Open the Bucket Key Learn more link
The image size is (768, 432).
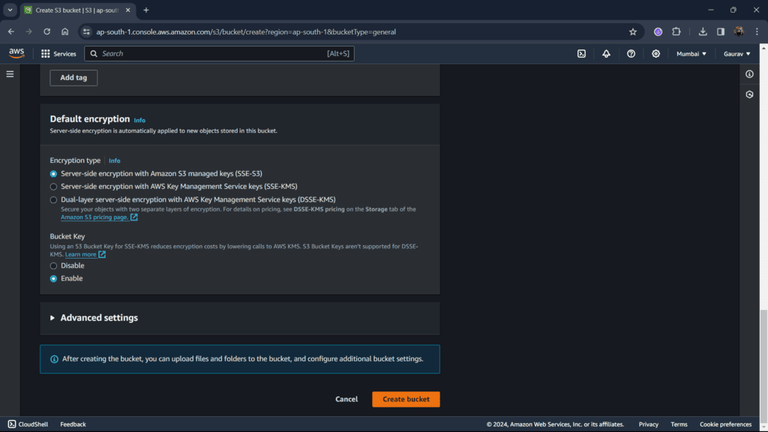click(x=85, y=254)
